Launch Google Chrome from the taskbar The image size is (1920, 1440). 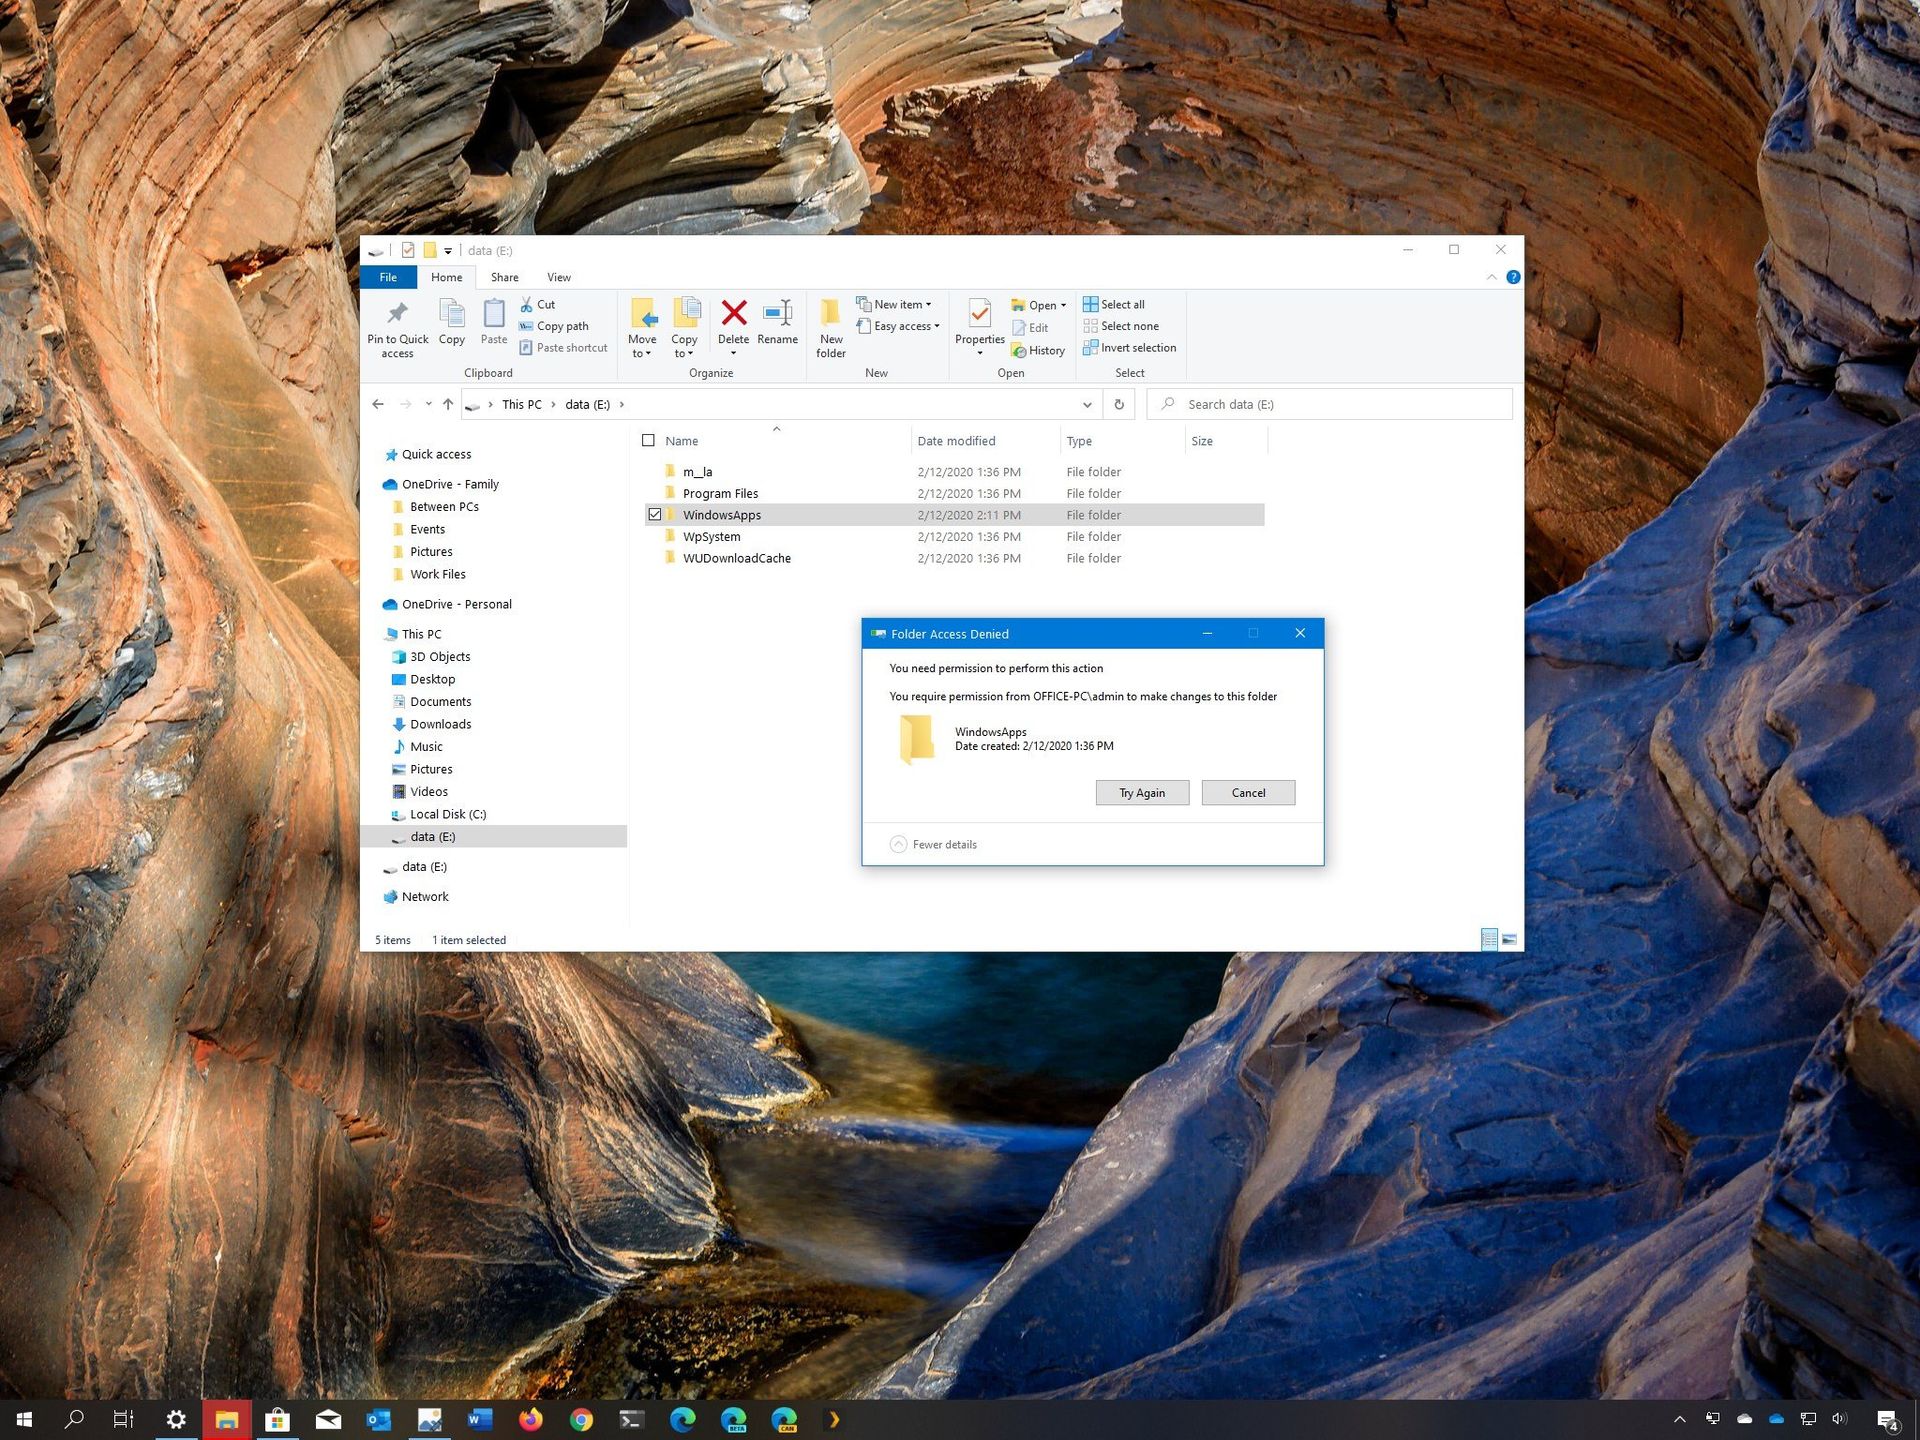580,1418
